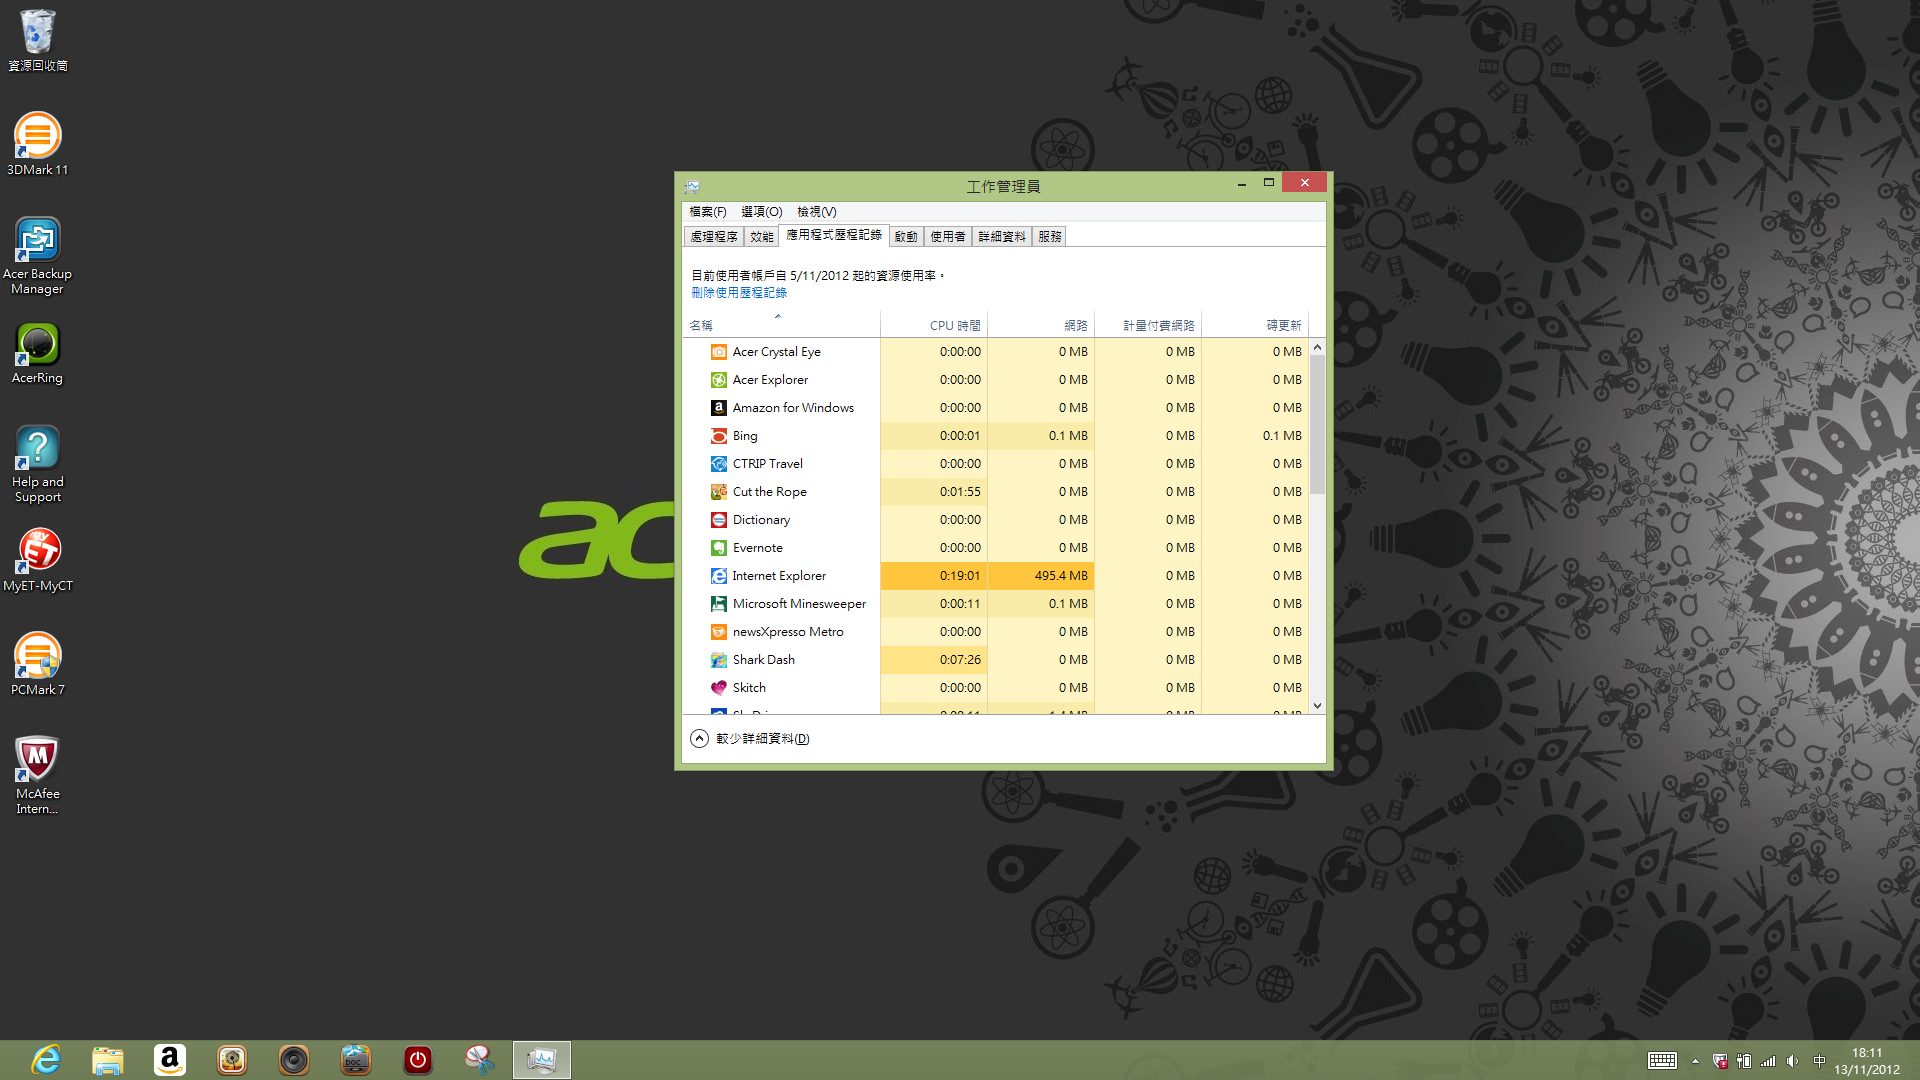
Task: Sort by the 磚更新 column header
Action: pos(1255,325)
